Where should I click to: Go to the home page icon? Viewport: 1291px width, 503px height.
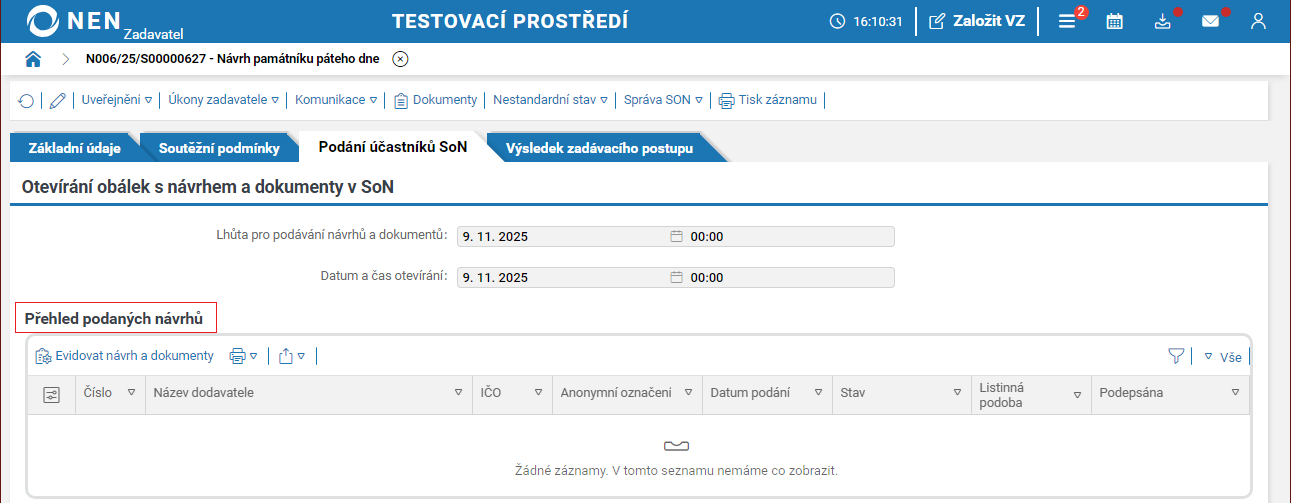click(x=33, y=59)
